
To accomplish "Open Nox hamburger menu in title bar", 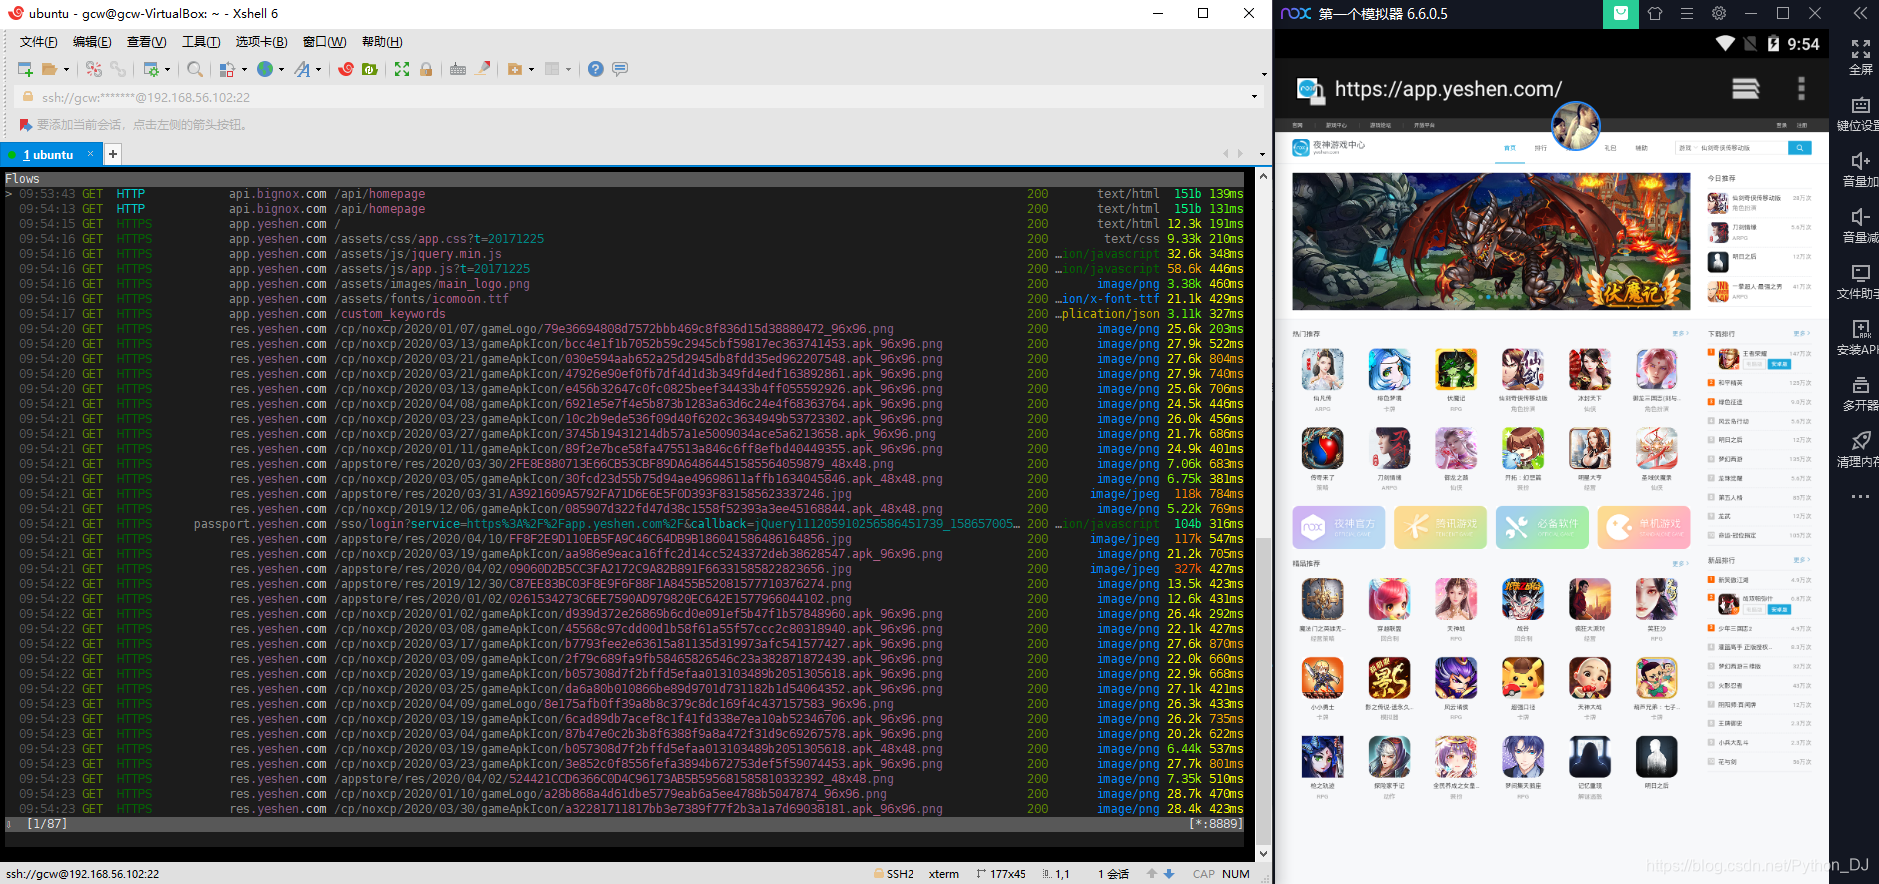I will click(1687, 14).
